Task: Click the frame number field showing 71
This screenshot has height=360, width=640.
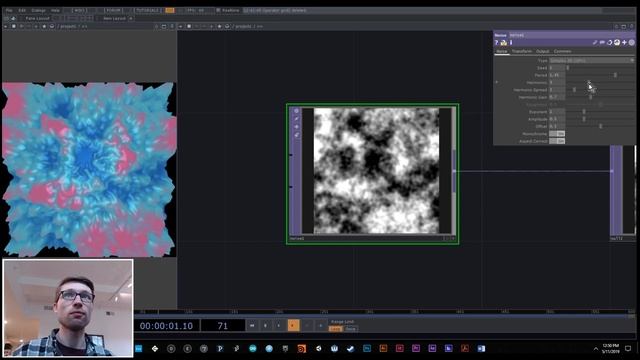Action: pyautogui.click(x=222, y=326)
